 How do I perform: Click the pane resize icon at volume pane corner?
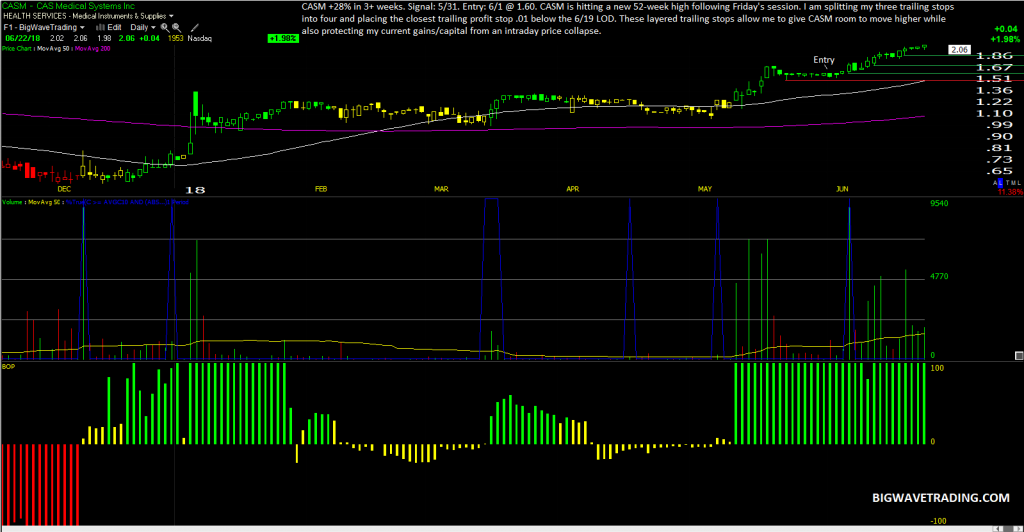(x=1019, y=356)
